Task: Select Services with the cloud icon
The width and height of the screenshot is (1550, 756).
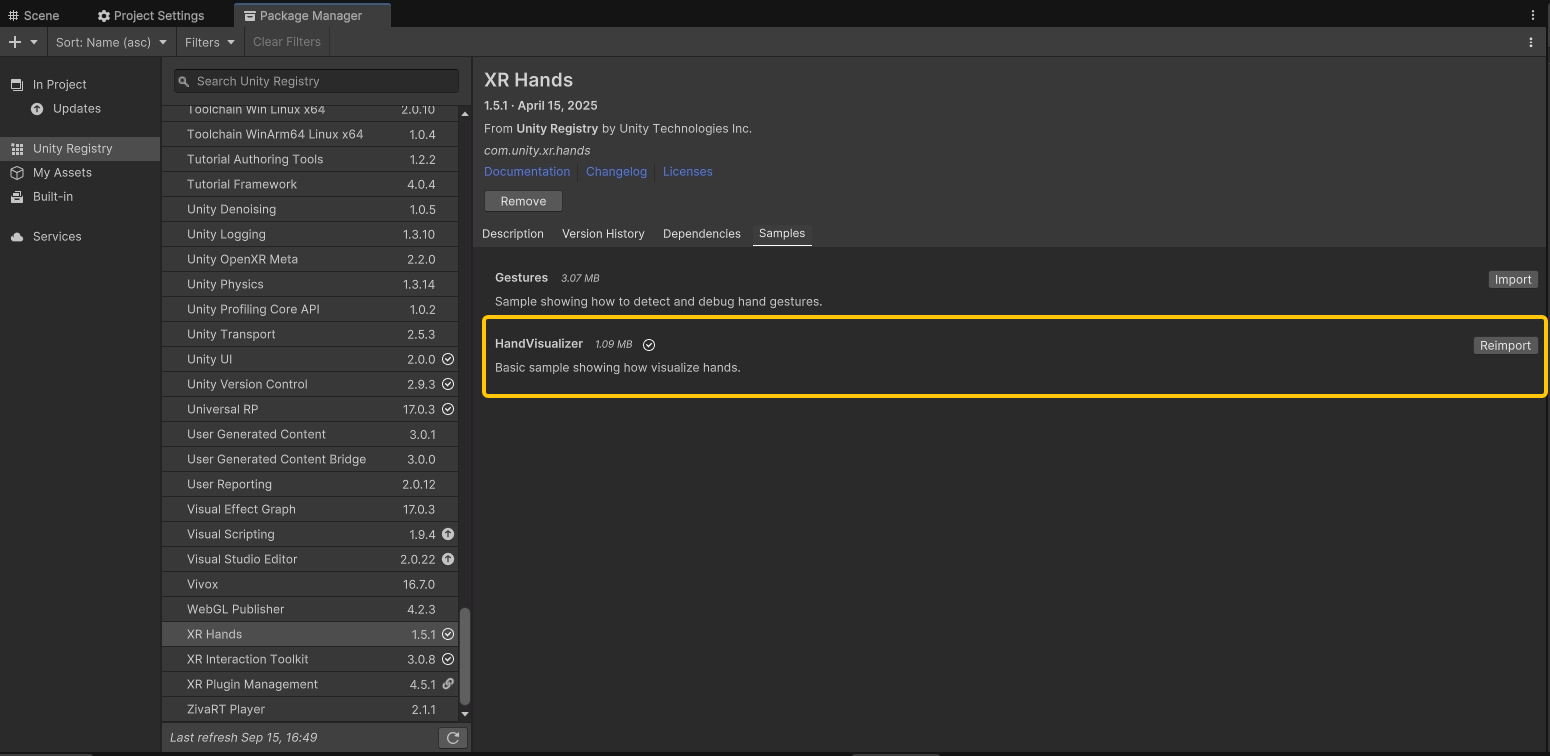Action: pos(57,237)
